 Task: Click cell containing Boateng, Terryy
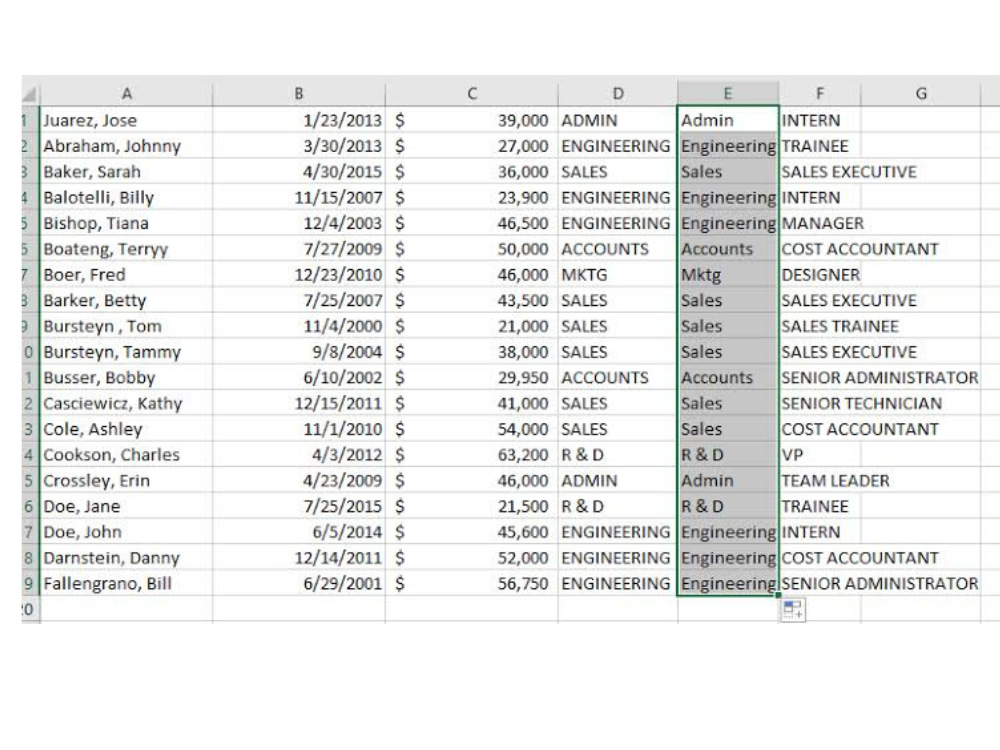point(126,249)
